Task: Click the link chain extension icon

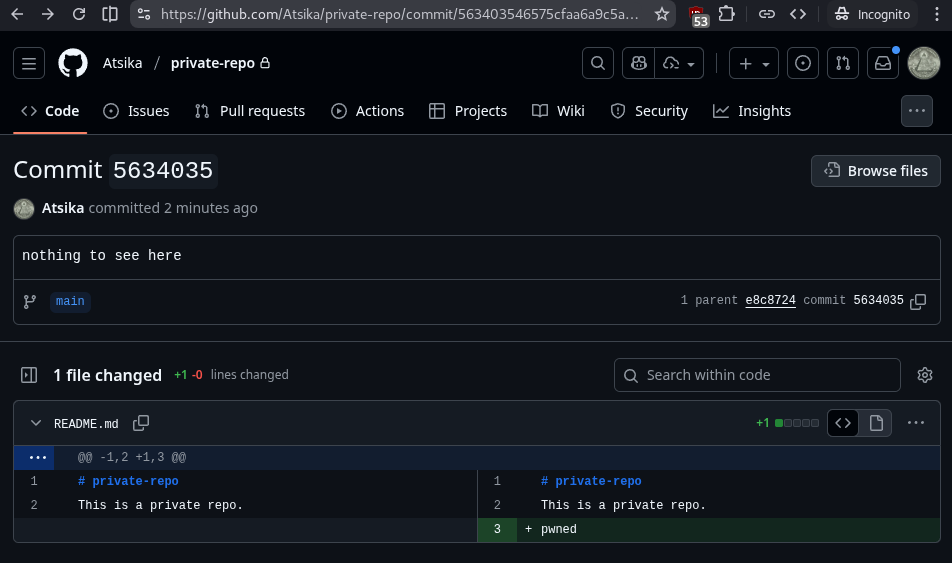Action: (767, 14)
